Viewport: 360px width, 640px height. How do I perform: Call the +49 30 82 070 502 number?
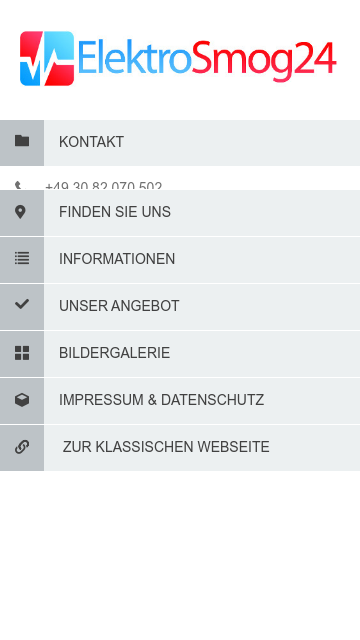click(x=104, y=186)
